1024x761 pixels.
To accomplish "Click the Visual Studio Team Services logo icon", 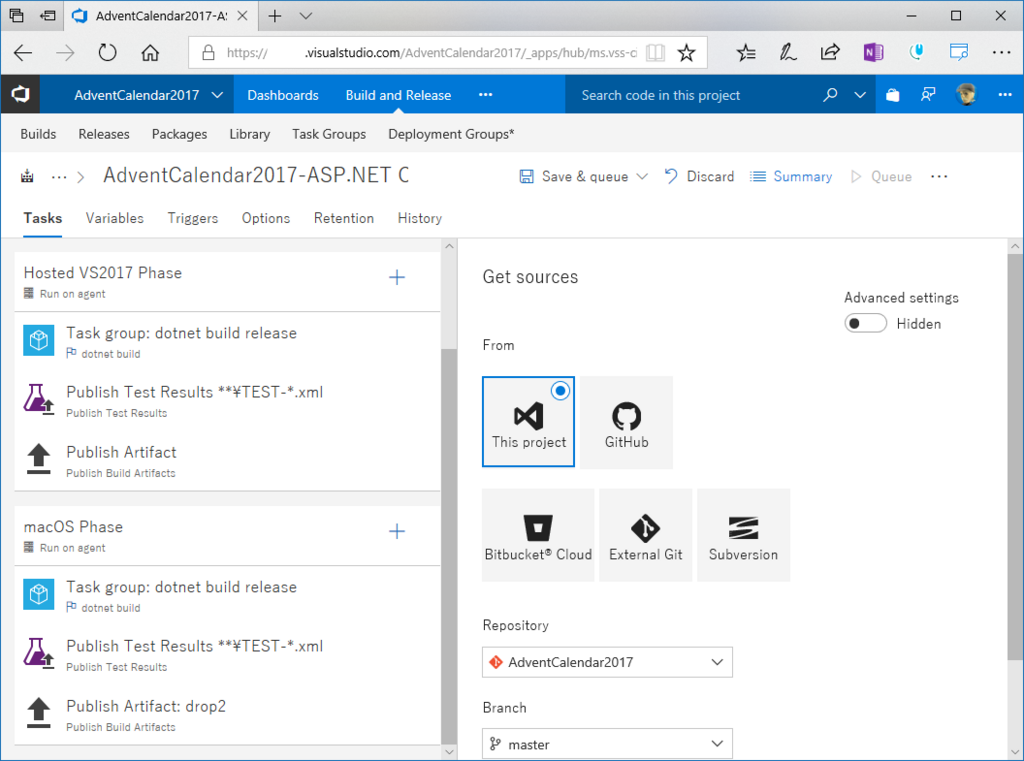I will (x=20, y=95).
